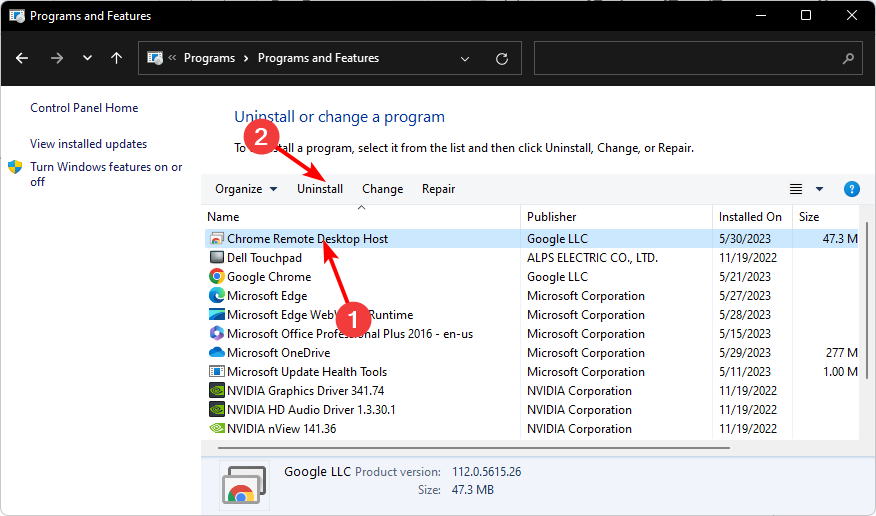Open help with the blue question icon
876x516 pixels.
coord(851,189)
